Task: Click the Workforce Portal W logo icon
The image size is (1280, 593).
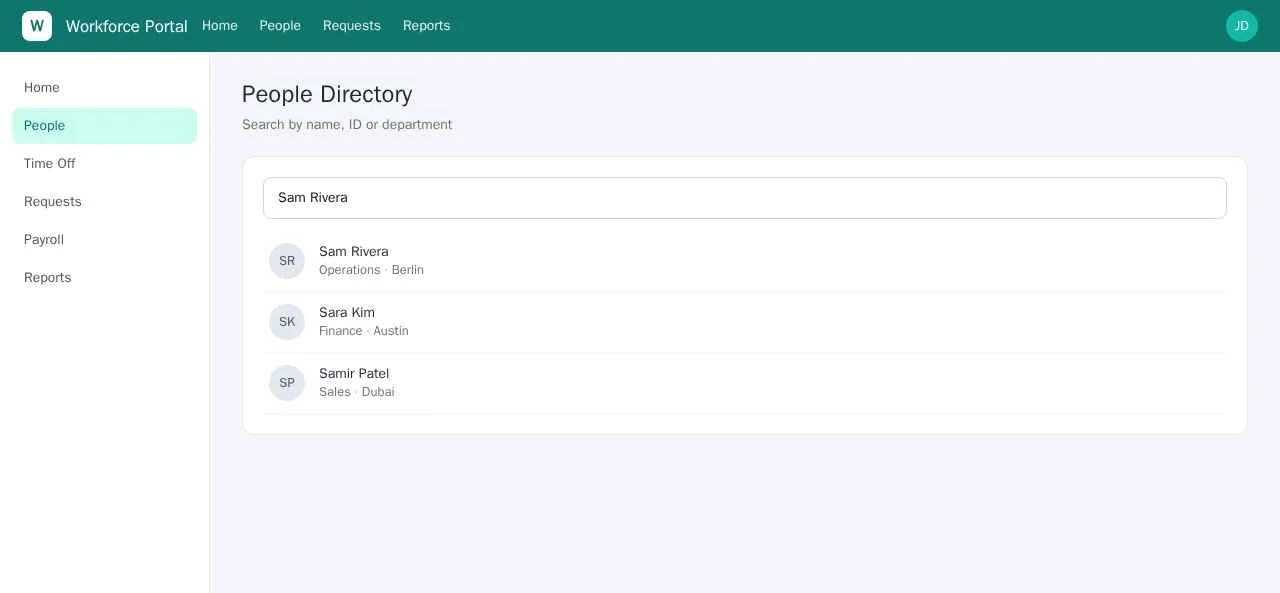Action: tap(37, 26)
